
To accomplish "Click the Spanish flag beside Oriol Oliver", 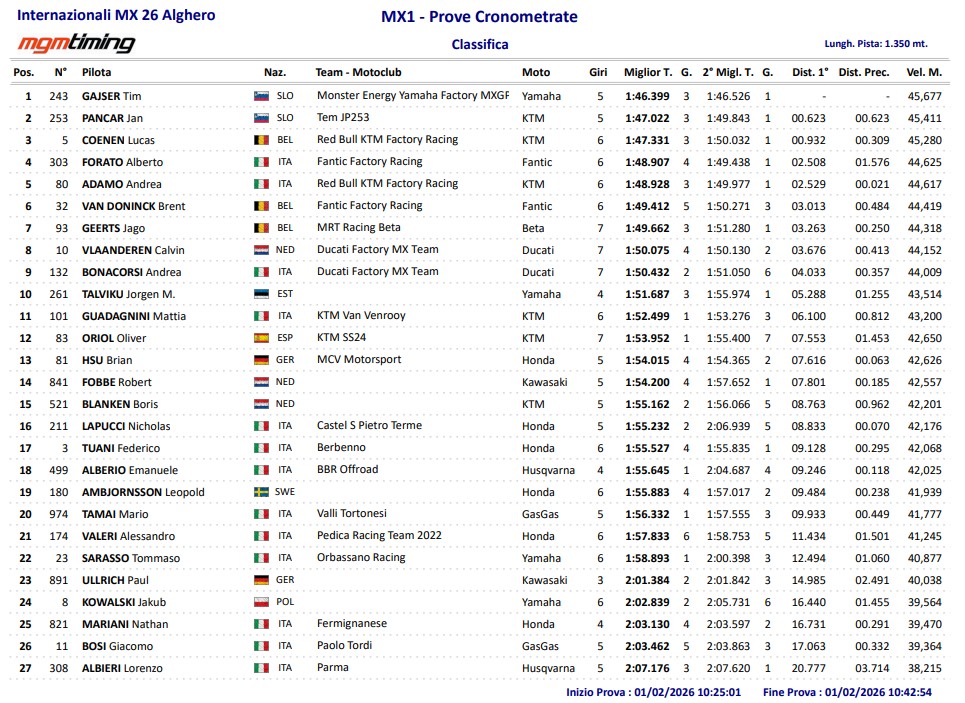I will (x=261, y=338).
